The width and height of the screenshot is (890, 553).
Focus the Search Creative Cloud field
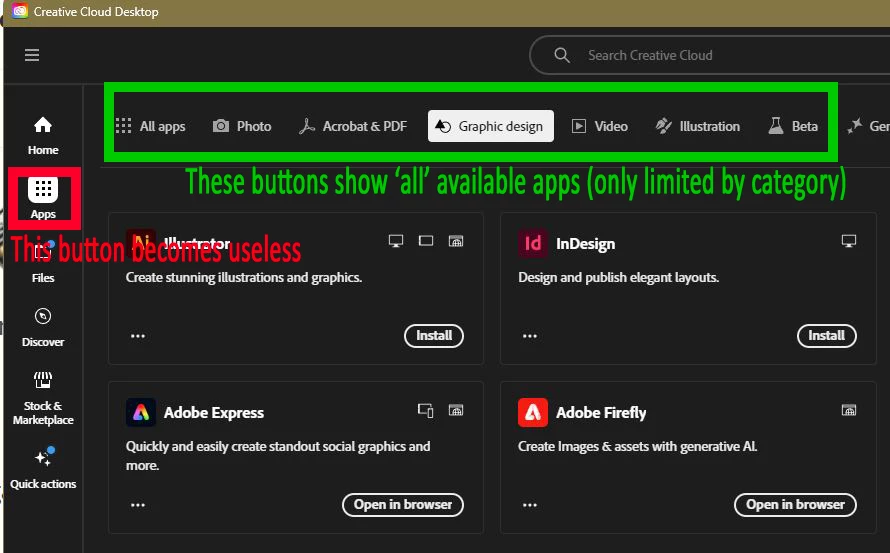[x=710, y=55]
